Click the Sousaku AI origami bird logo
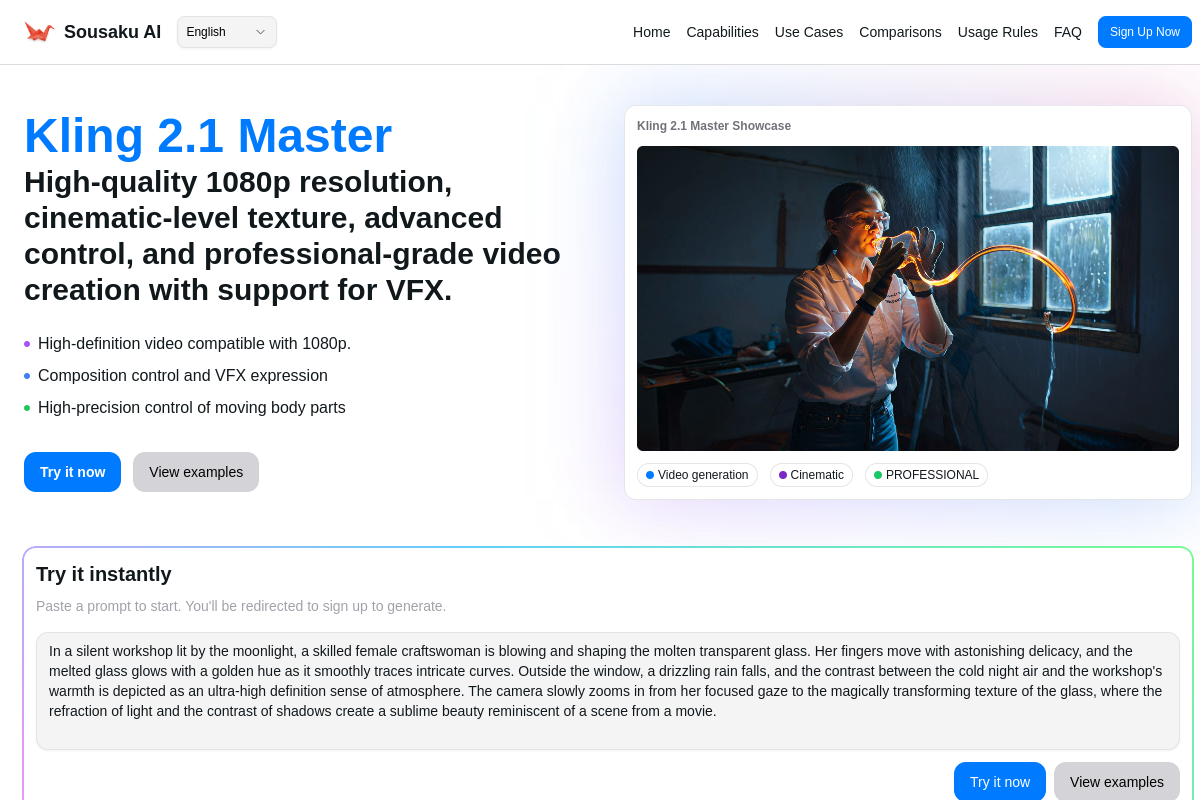This screenshot has width=1200, height=800. tap(39, 32)
